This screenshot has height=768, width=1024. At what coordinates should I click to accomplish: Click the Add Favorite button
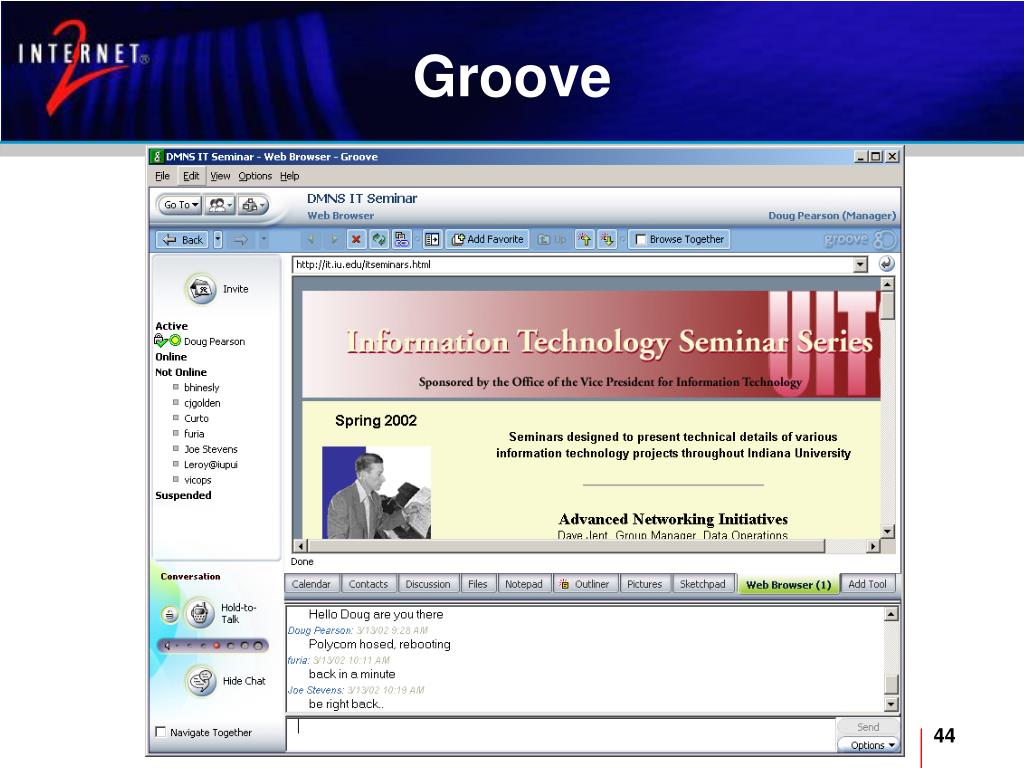[488, 240]
